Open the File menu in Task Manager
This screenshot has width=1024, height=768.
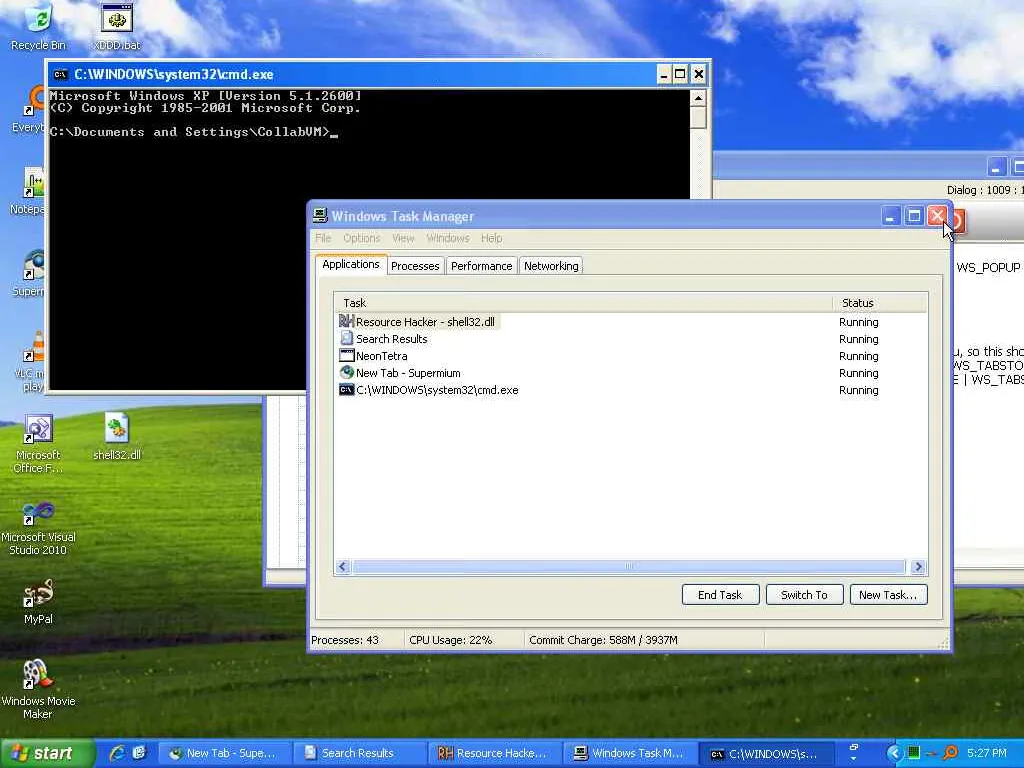tap(323, 238)
